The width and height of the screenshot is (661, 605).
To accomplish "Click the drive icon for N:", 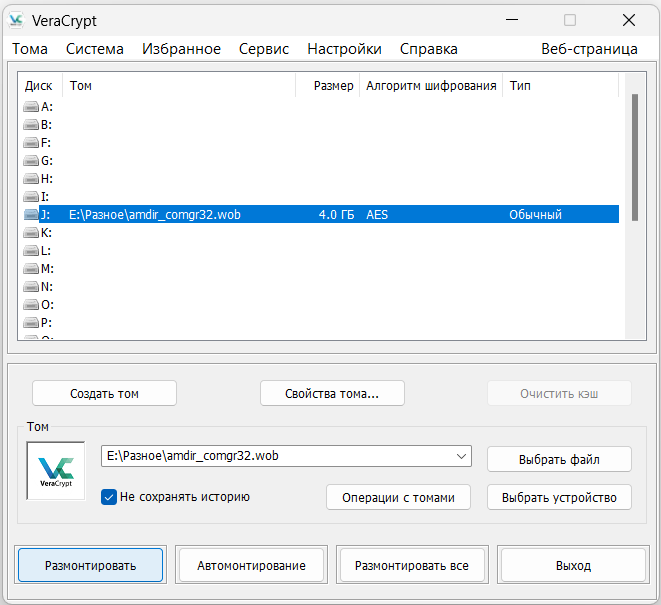I will 31,287.
